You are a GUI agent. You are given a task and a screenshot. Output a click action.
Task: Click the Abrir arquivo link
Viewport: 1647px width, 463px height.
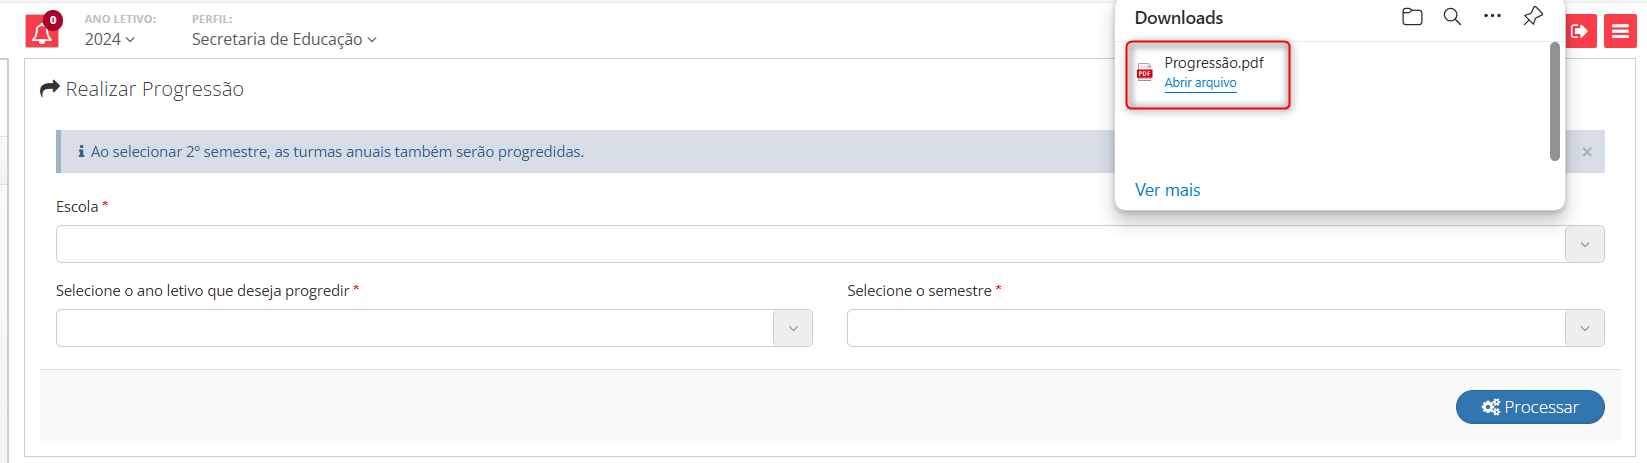click(x=1200, y=83)
